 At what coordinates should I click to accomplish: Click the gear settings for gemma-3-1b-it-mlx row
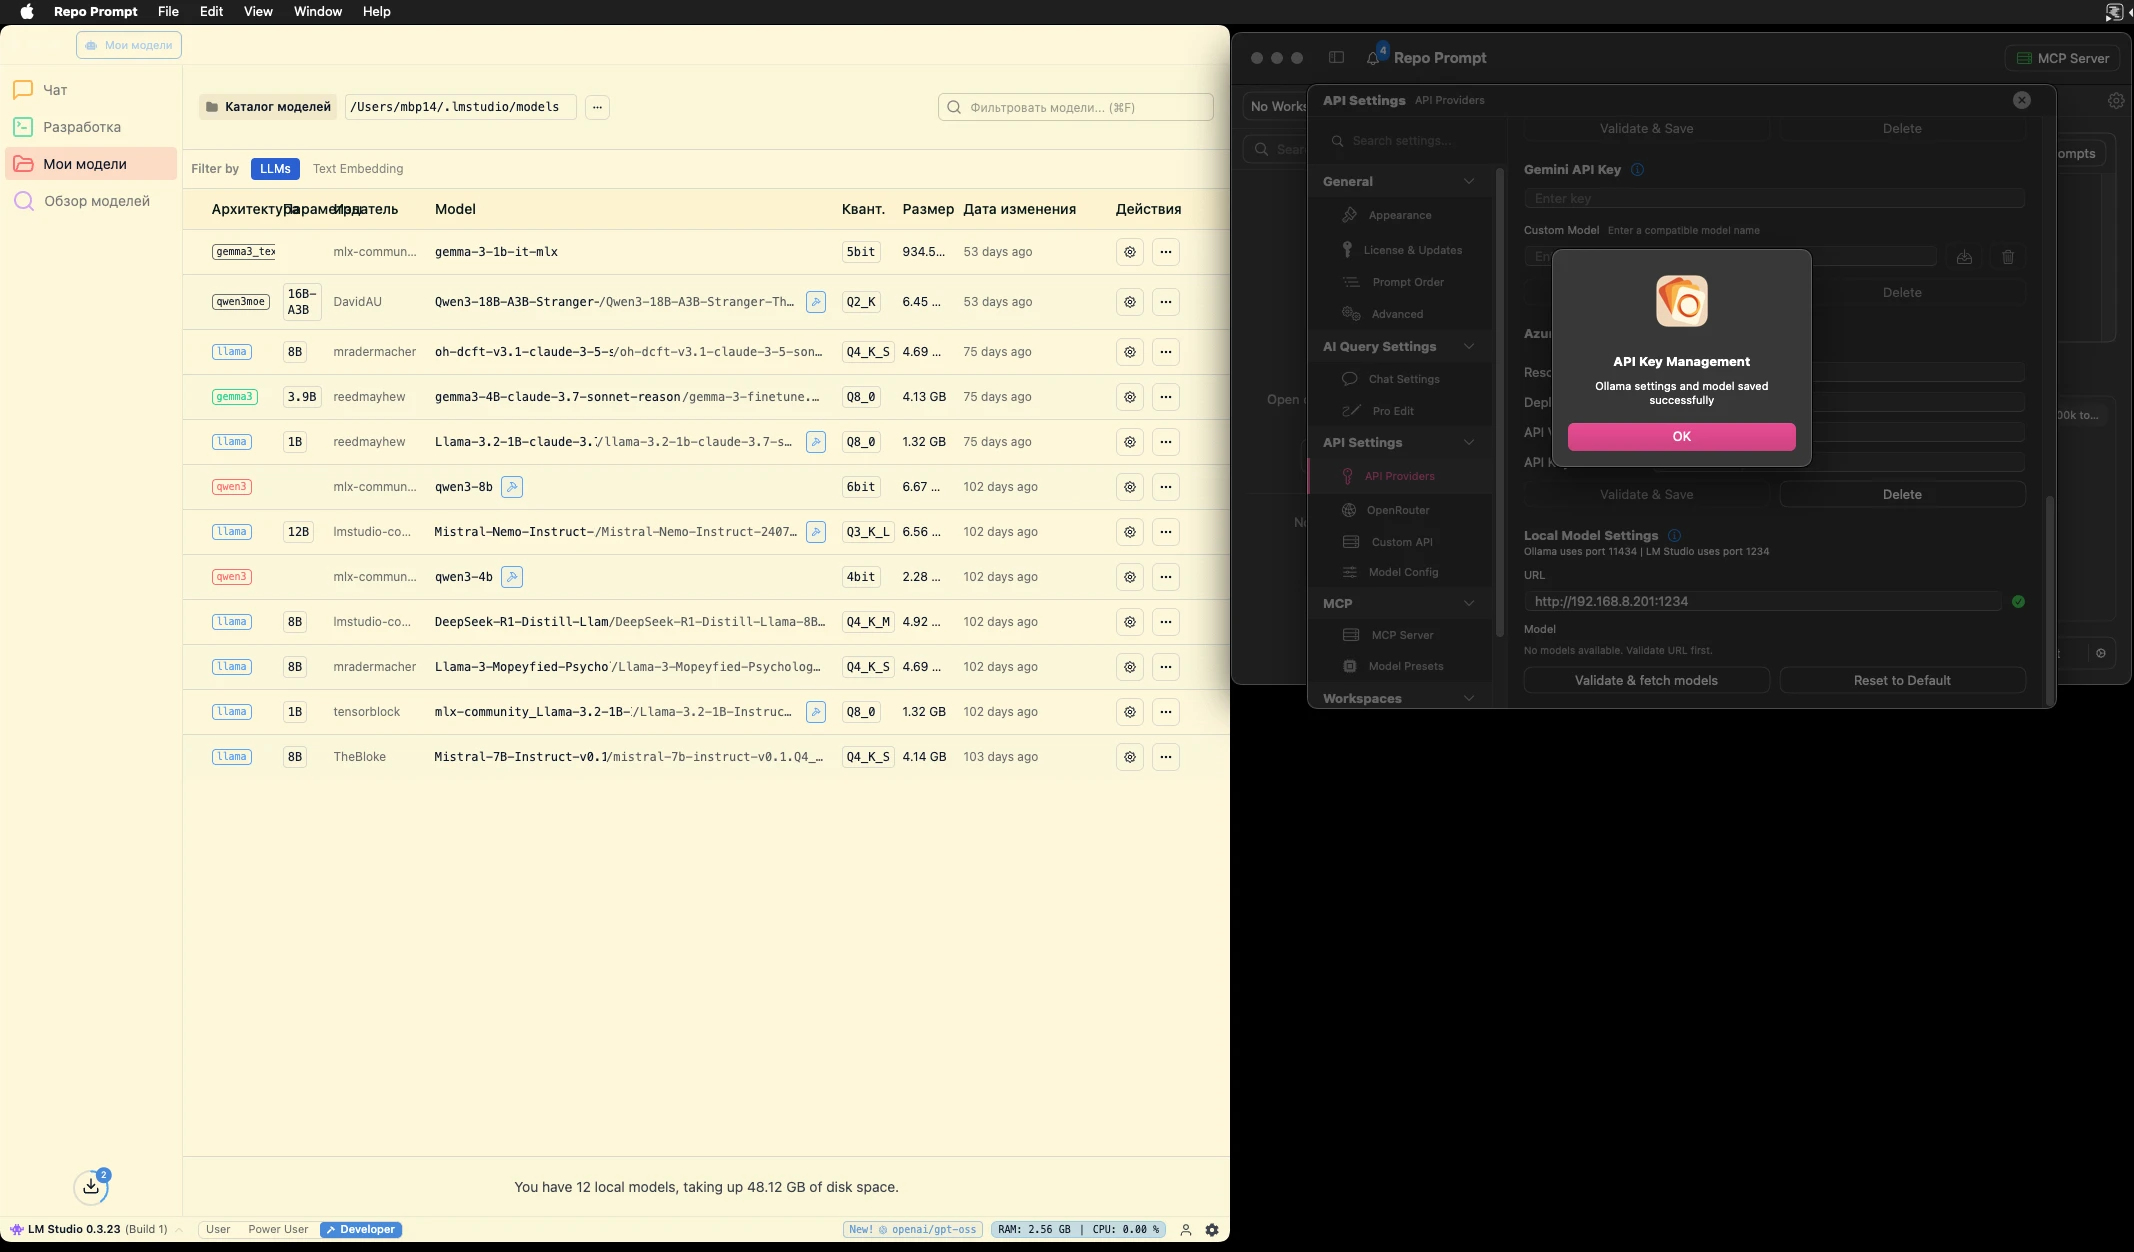(1130, 252)
